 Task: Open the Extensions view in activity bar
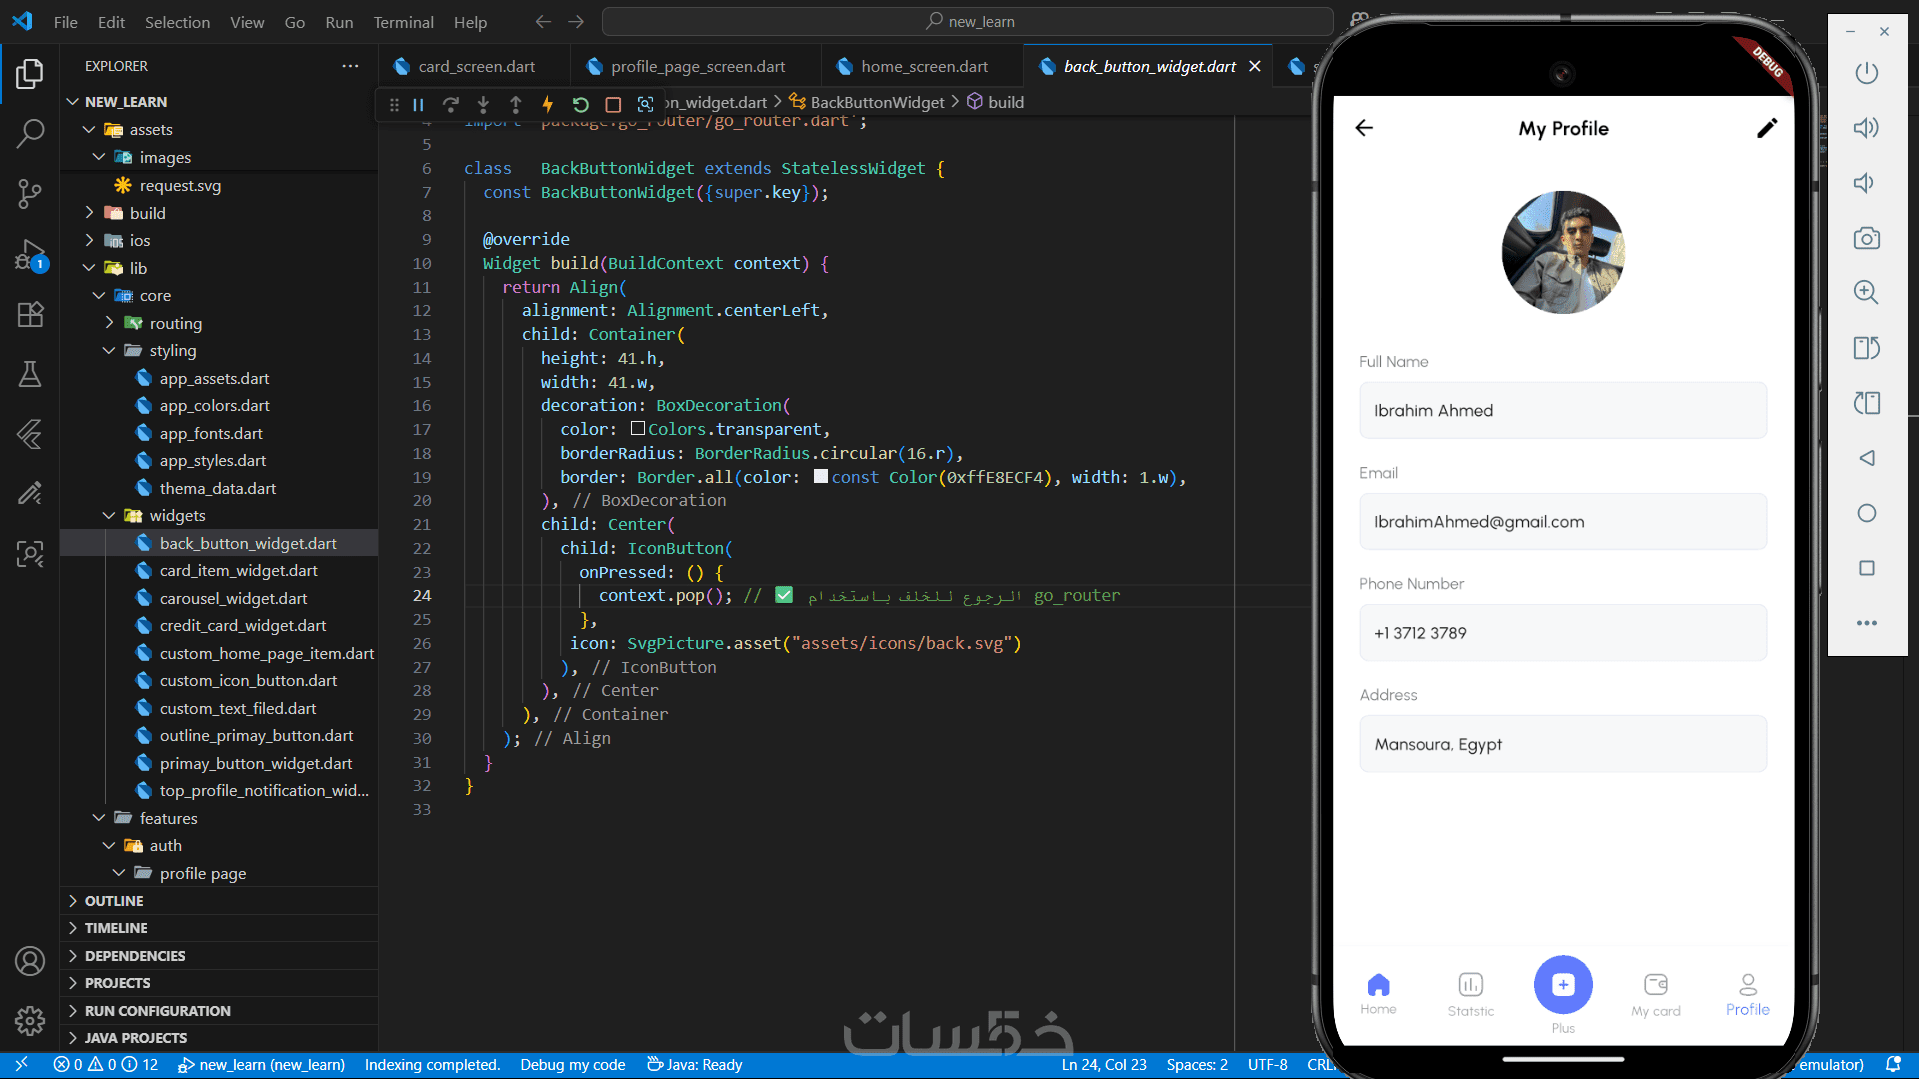click(30, 315)
